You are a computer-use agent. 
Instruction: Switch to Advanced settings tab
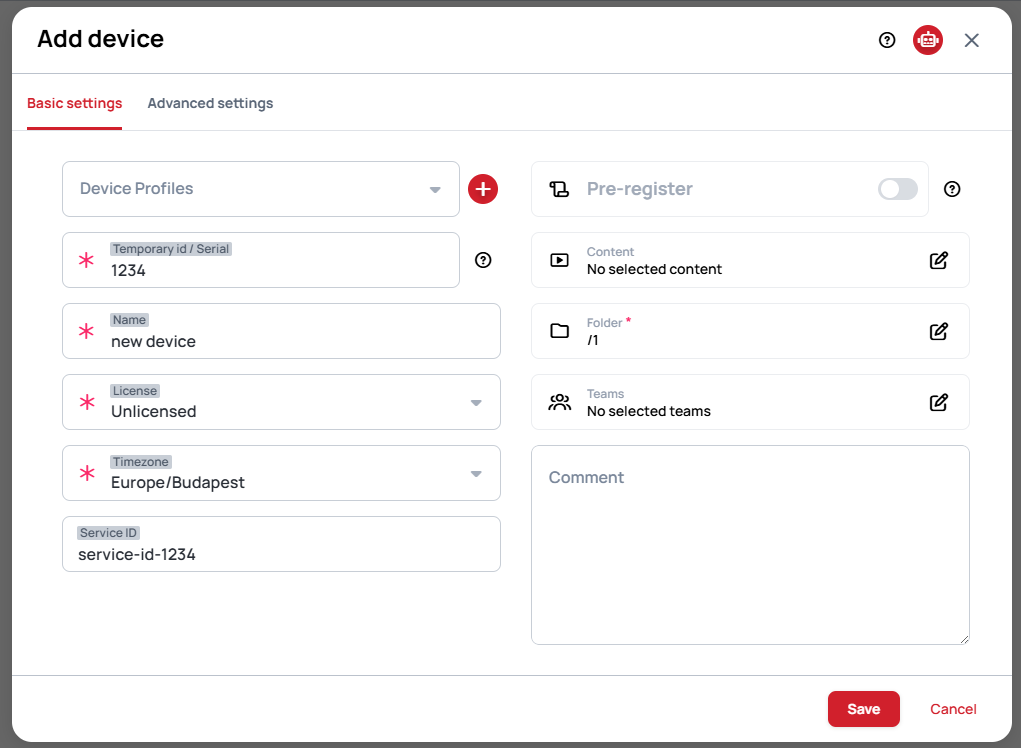click(x=210, y=104)
